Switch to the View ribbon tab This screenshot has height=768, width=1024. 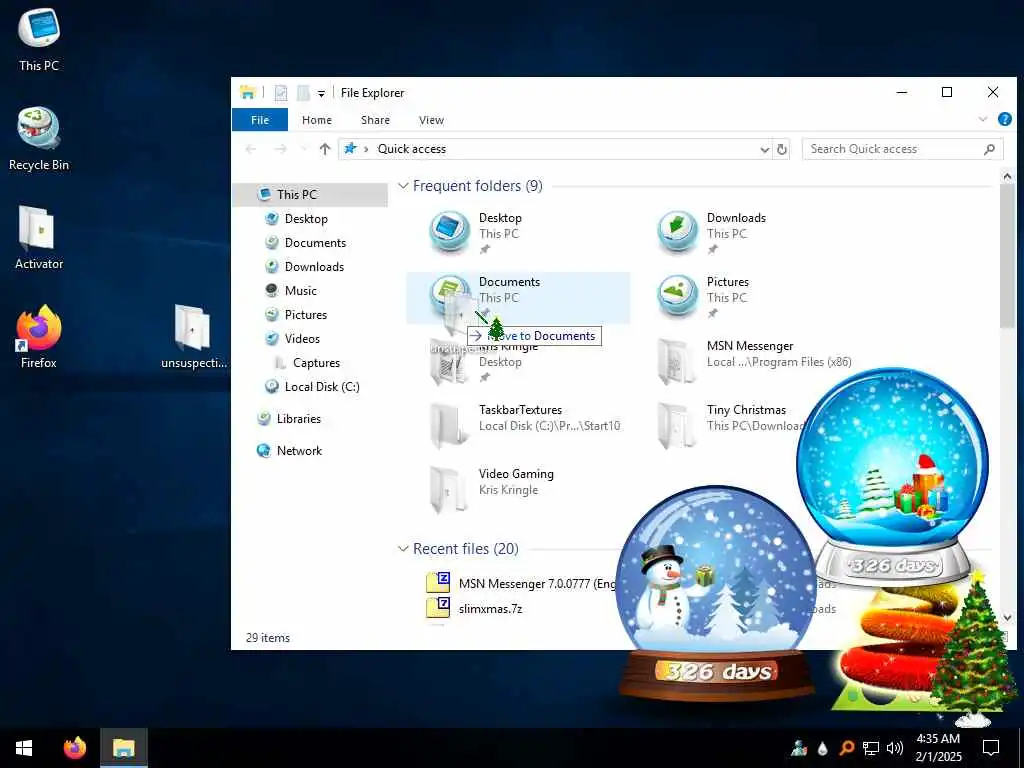pyautogui.click(x=431, y=120)
